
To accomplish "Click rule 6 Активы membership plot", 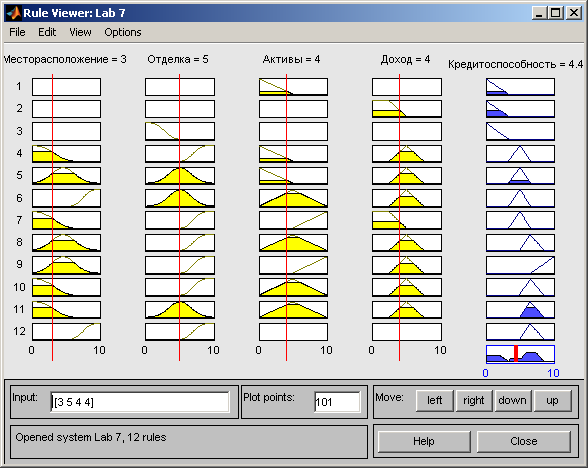I will click(x=293, y=198).
